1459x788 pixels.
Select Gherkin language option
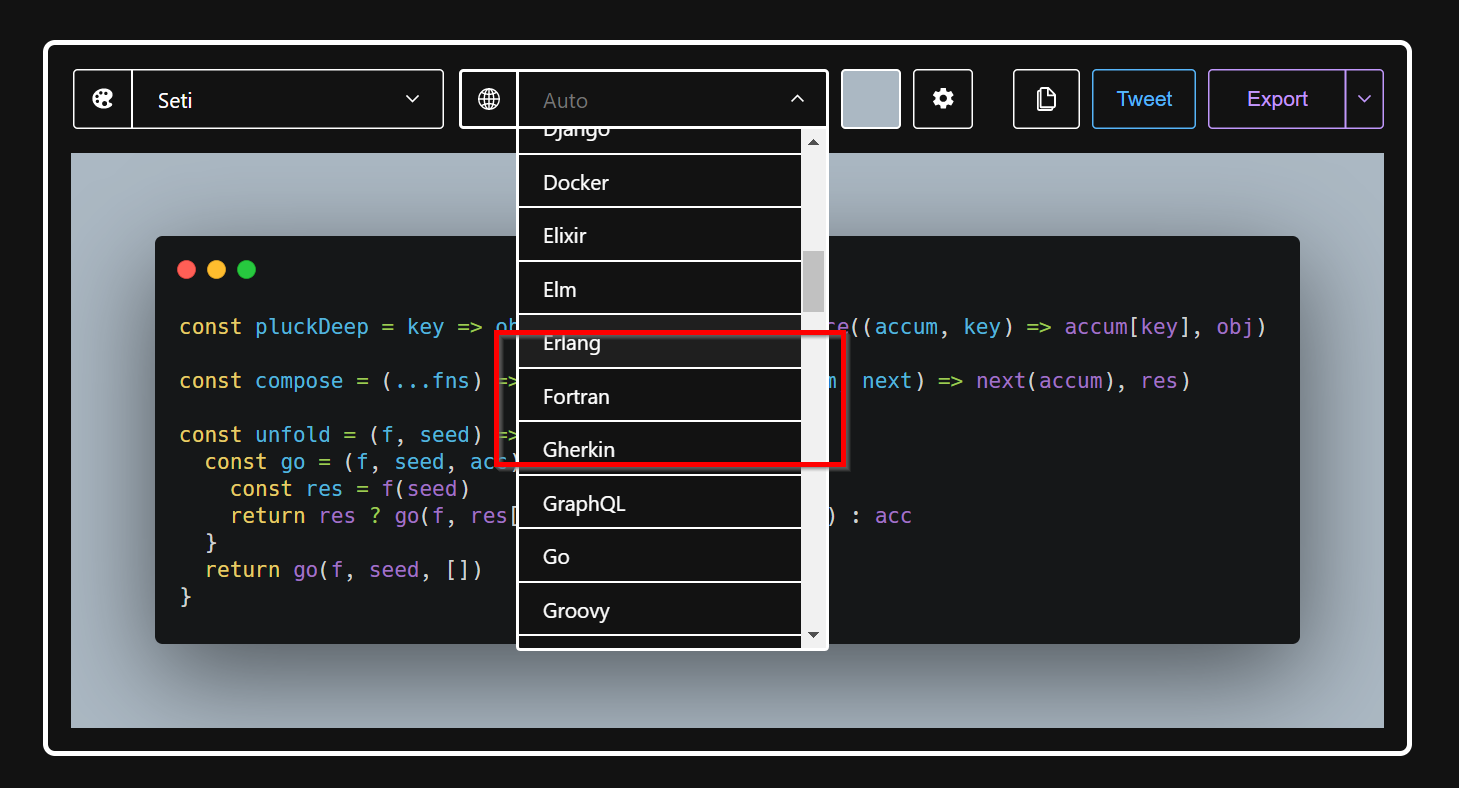pyautogui.click(x=660, y=449)
